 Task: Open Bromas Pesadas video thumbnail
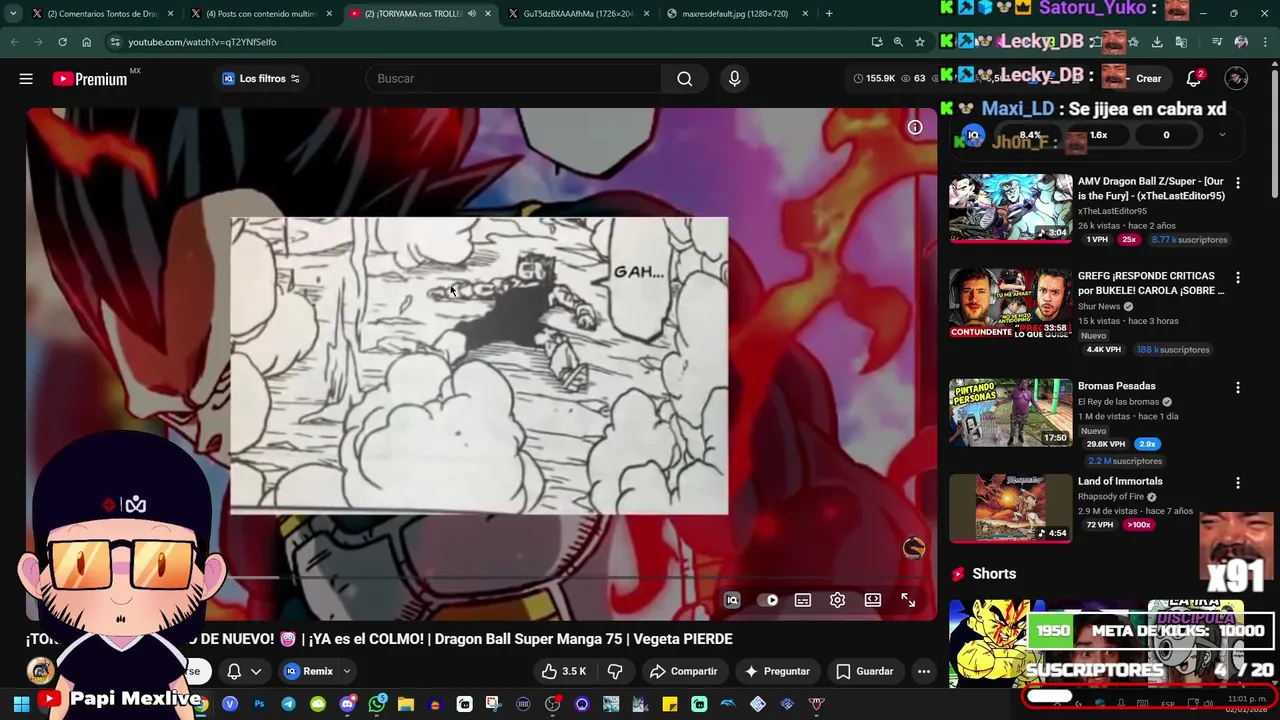pos(1010,412)
